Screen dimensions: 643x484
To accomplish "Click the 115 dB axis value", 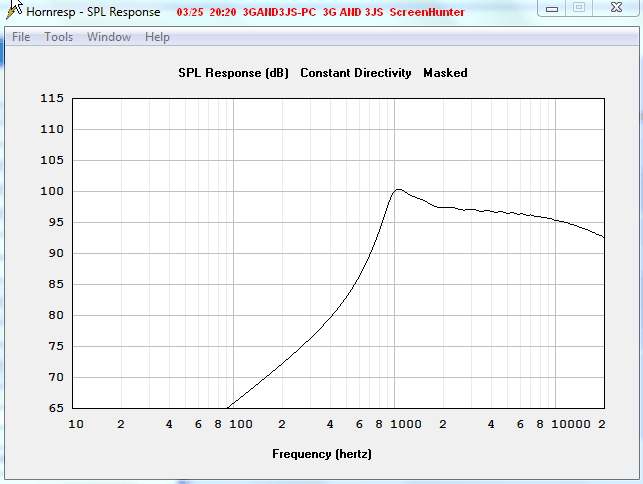I will point(52,98).
